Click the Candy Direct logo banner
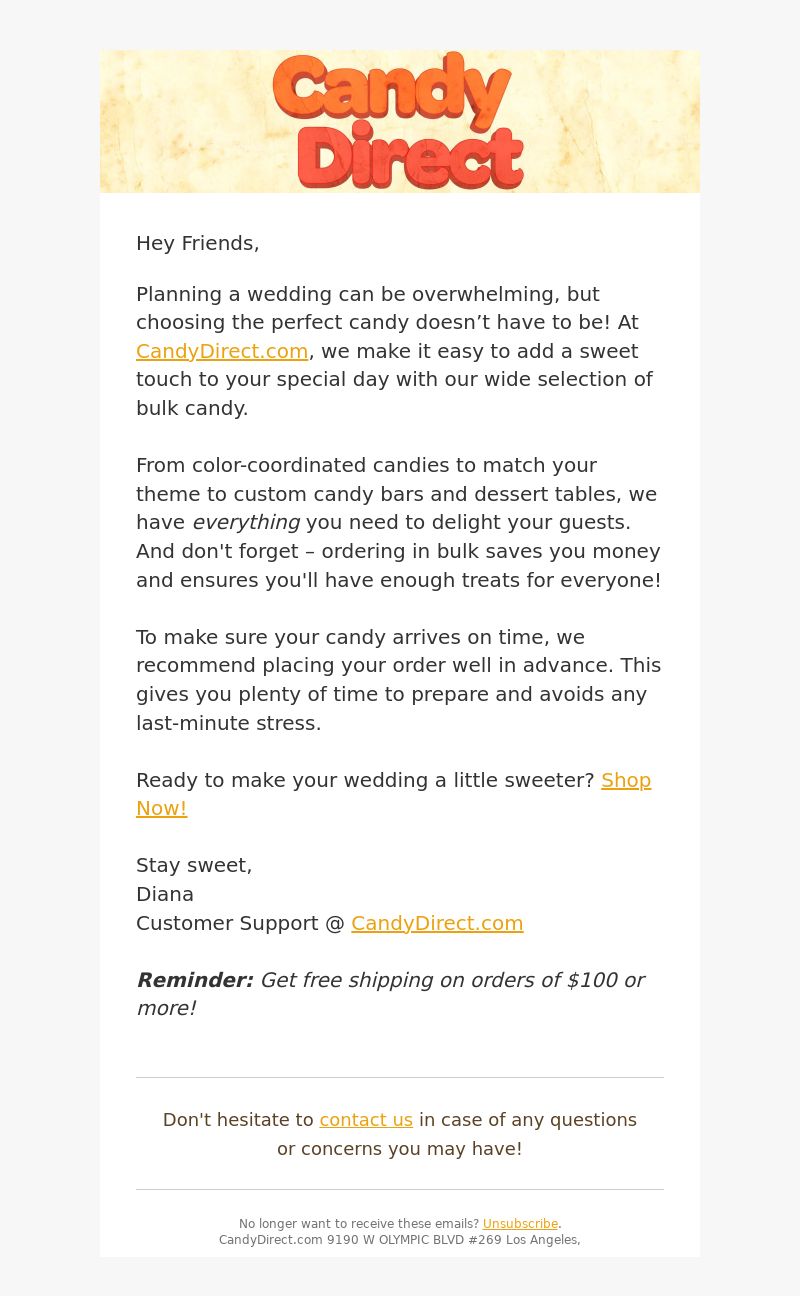This screenshot has width=800, height=1296. click(x=399, y=121)
